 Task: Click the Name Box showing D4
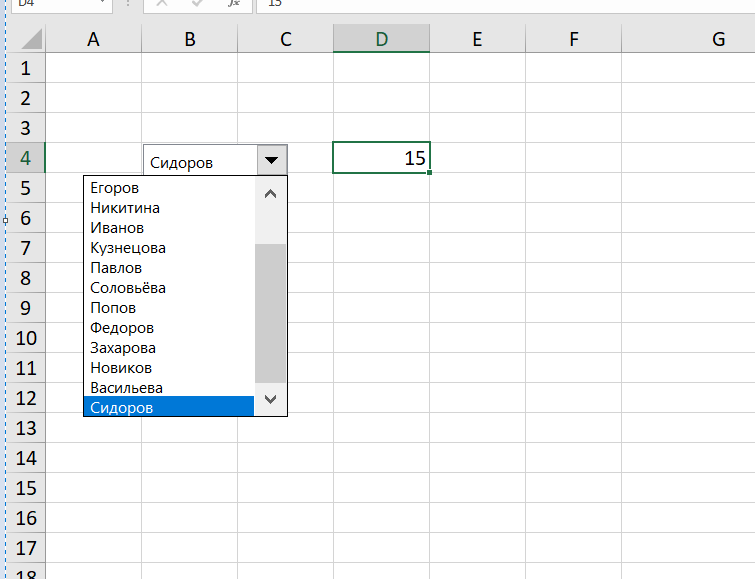coord(62,5)
